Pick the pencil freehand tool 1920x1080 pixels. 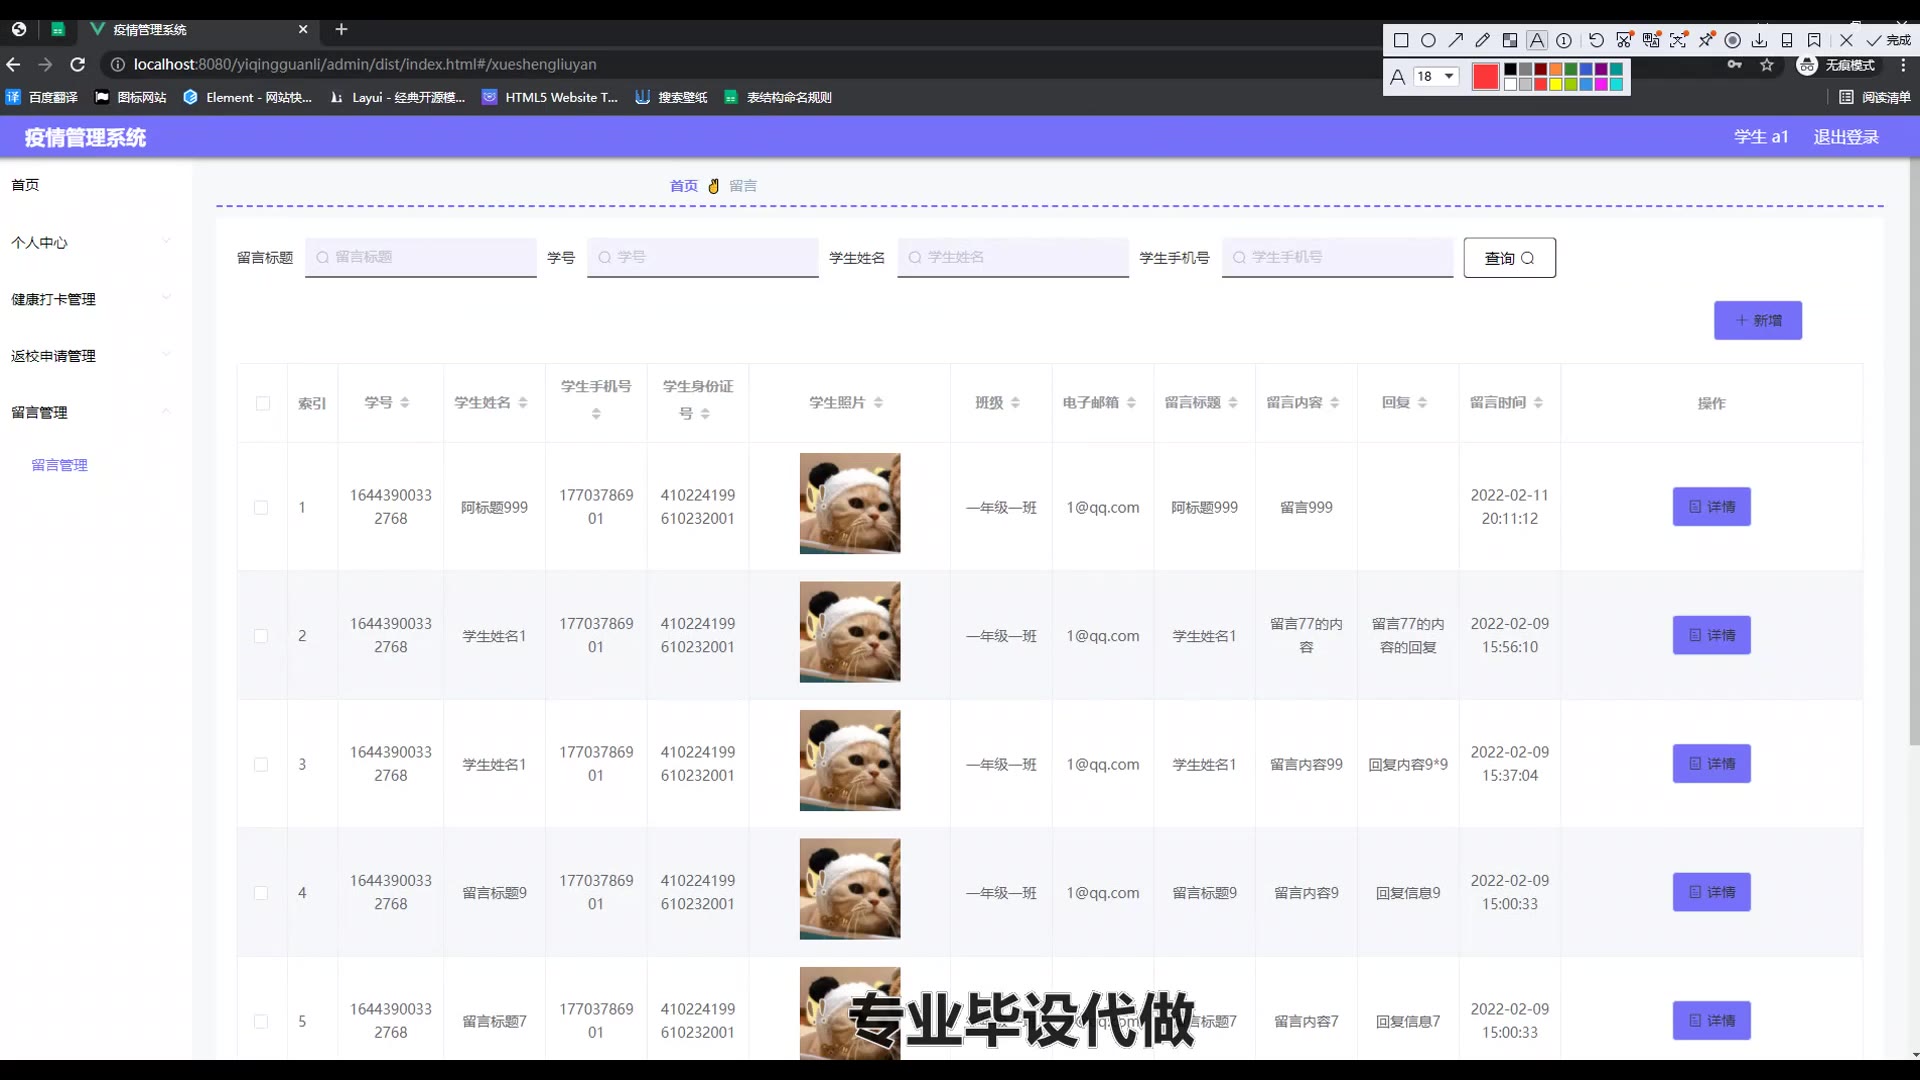click(x=1482, y=40)
